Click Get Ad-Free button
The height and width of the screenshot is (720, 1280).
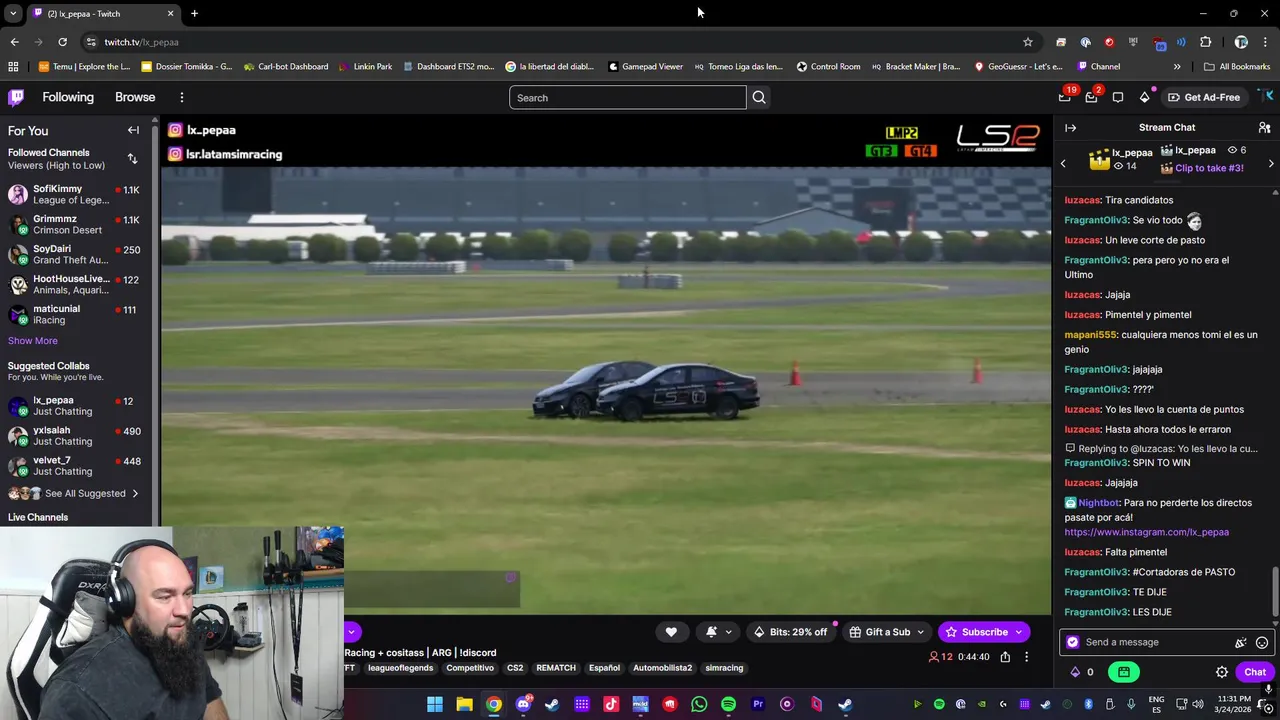coord(1203,97)
